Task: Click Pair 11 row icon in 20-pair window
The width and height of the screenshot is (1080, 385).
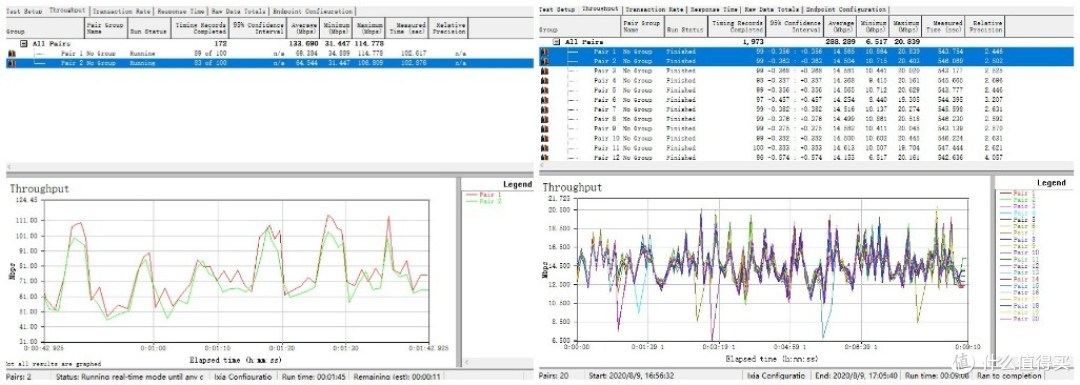Action: (x=544, y=148)
